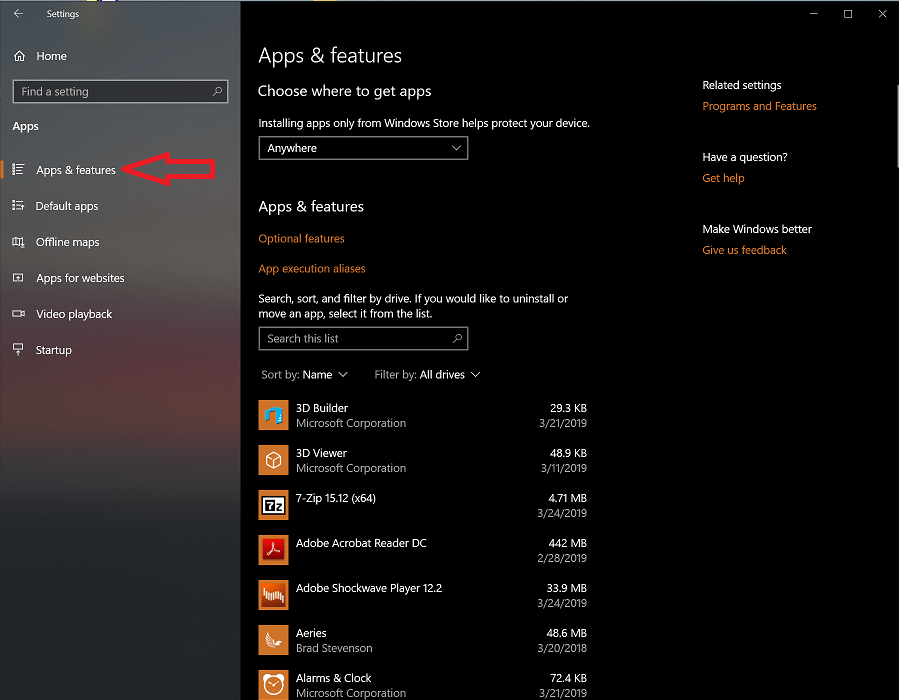Open the App execution aliases link
Image resolution: width=899 pixels, height=700 pixels.
311,268
